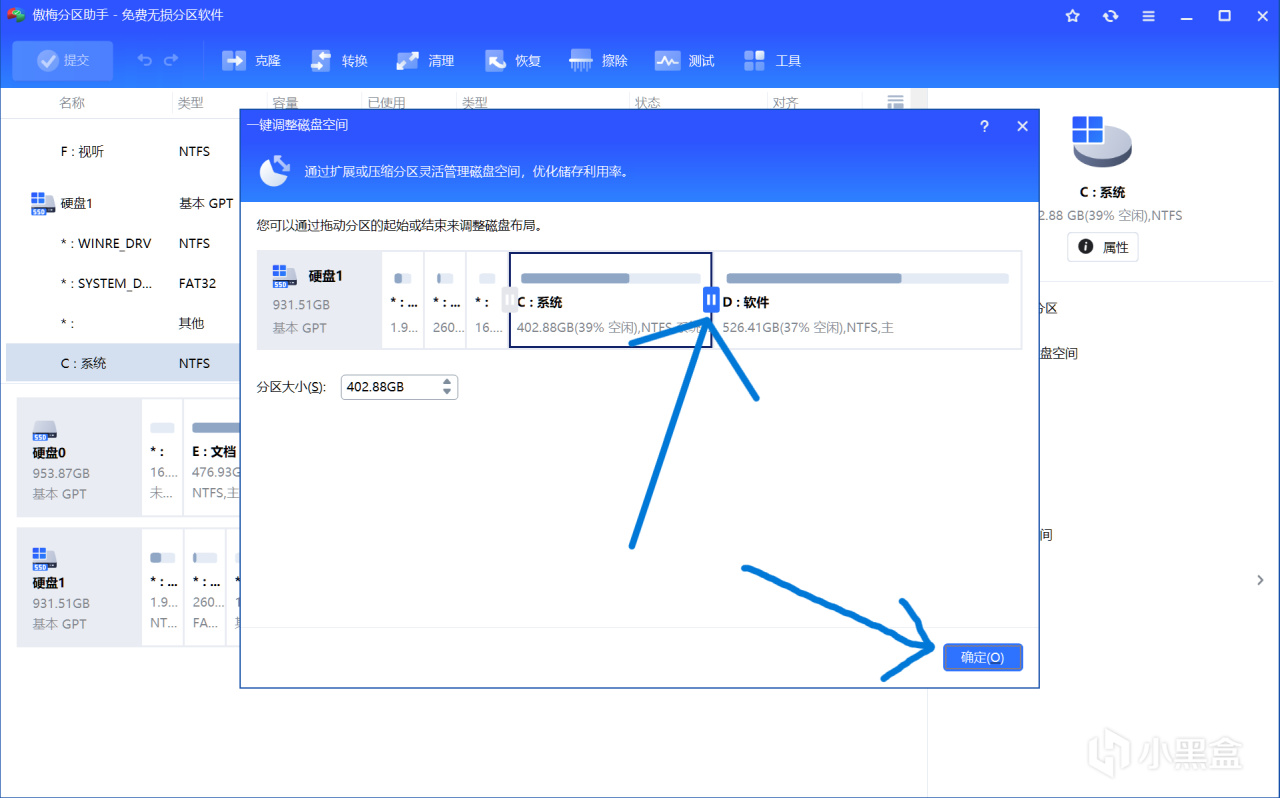Sort by the 对齐 column header

[x=785, y=103]
